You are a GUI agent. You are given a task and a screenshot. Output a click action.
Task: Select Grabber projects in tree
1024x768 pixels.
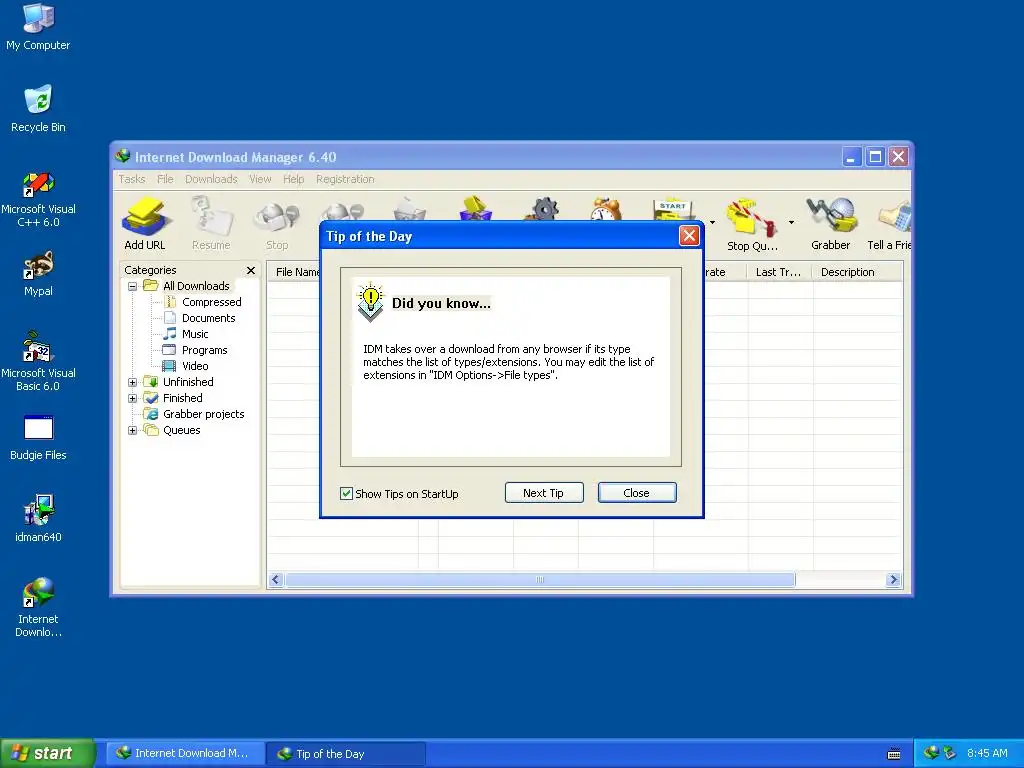click(194, 414)
